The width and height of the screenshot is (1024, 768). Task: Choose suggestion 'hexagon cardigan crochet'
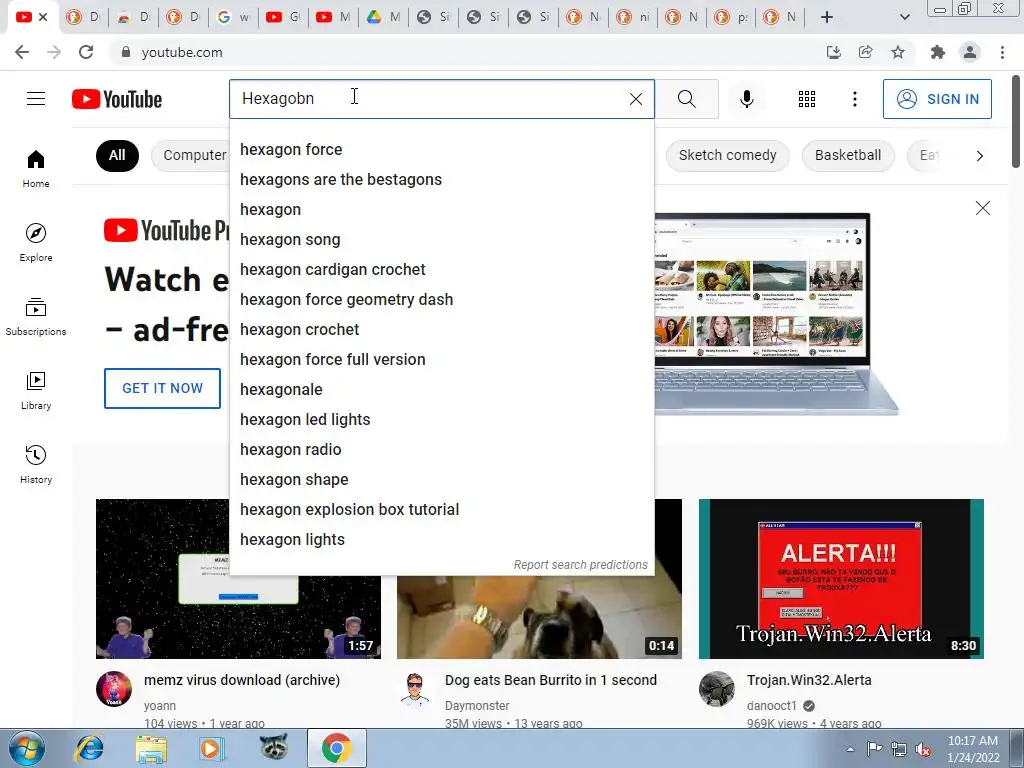pos(441,270)
